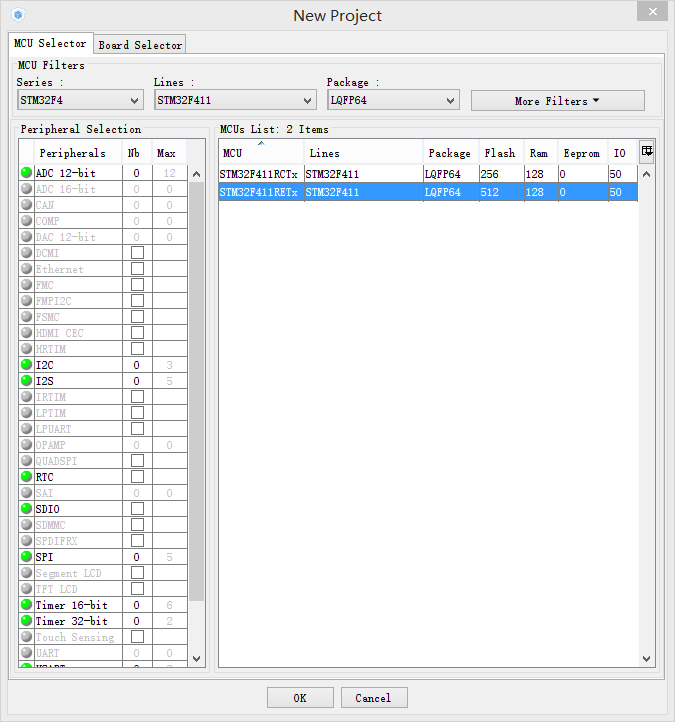The image size is (675, 722).
Task: Click grey status dot beside LPUART
Action: coord(26,429)
